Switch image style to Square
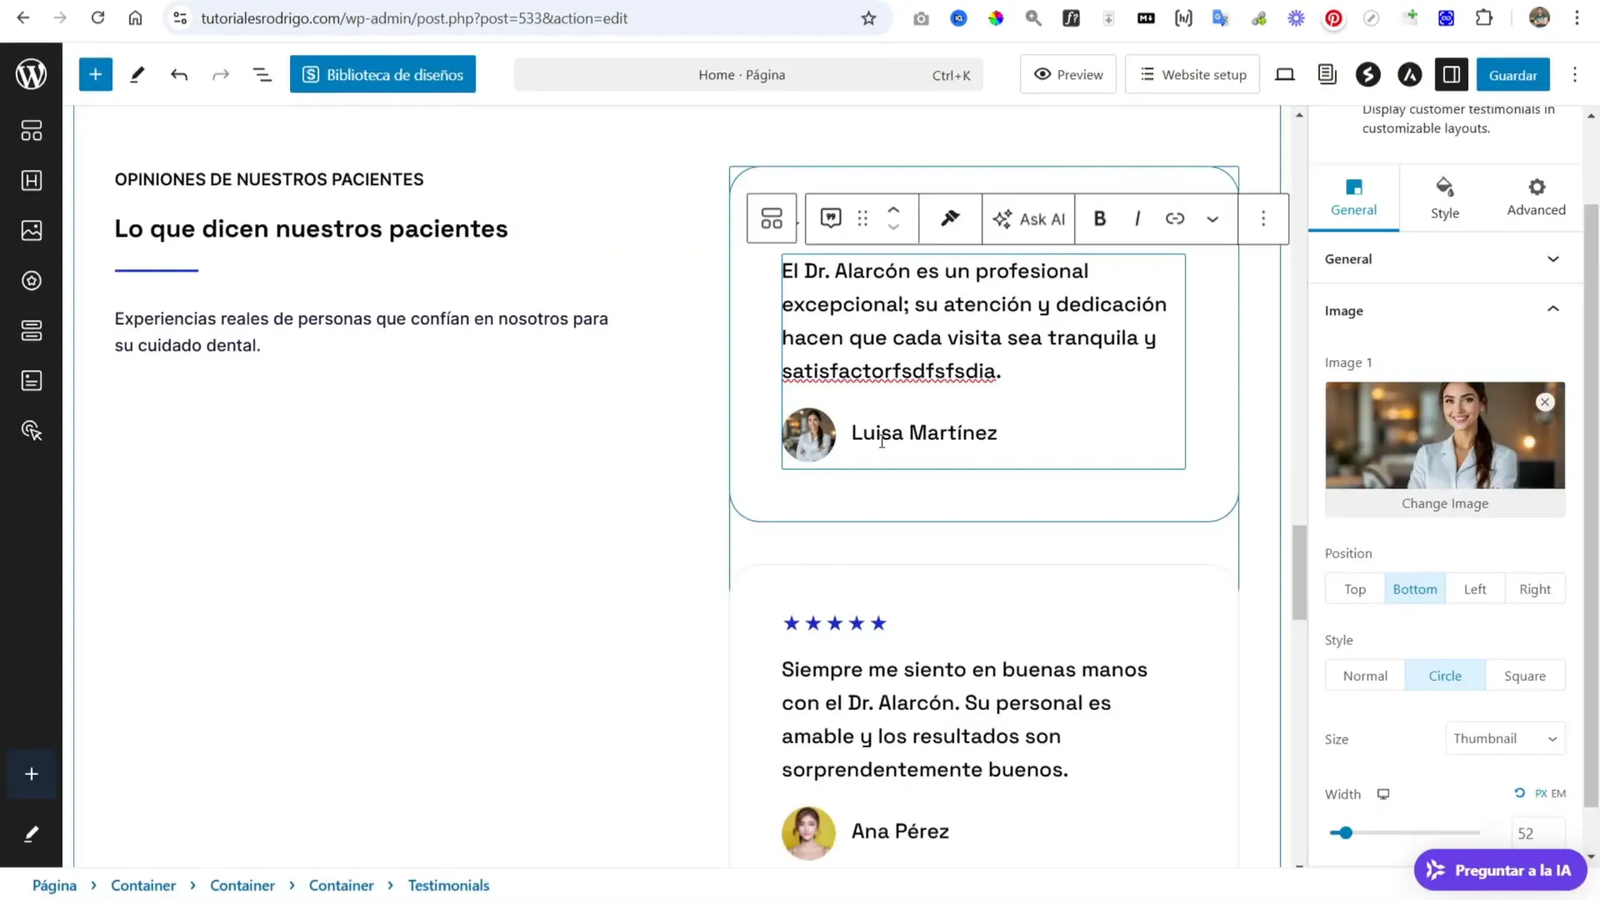 coord(1525,675)
